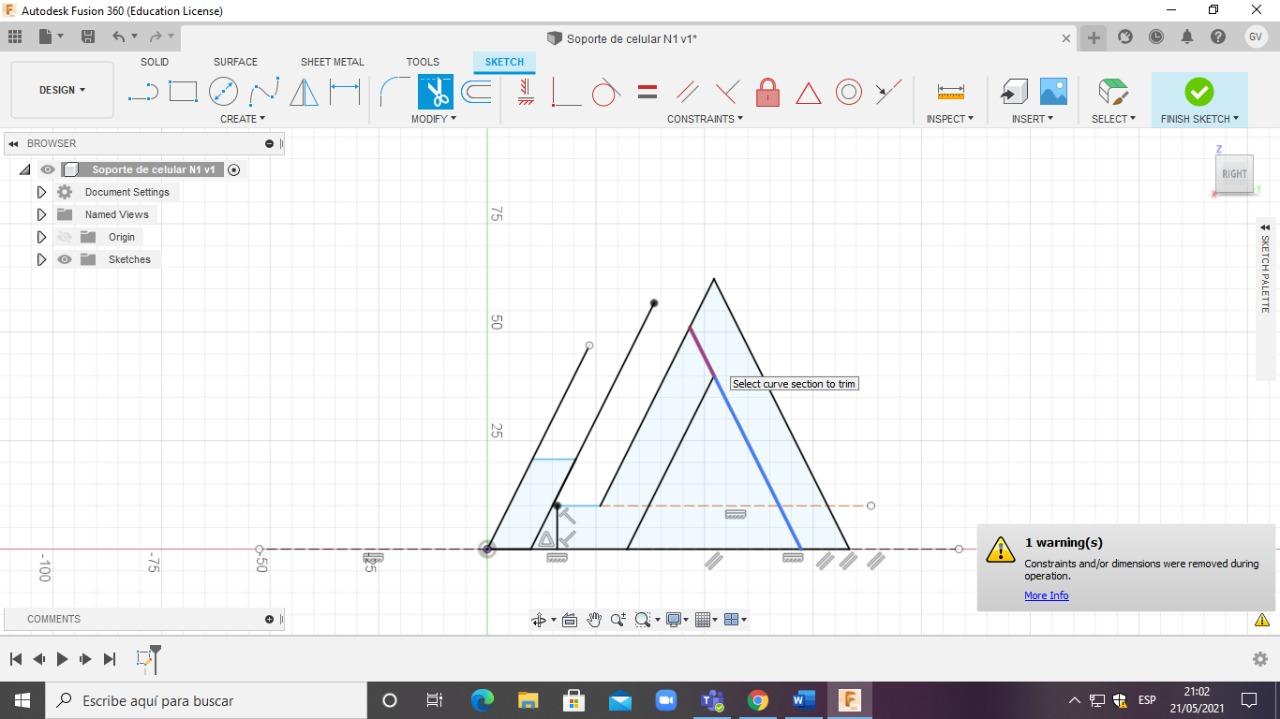
Task: Collapse the root component tree node
Action: [25, 170]
